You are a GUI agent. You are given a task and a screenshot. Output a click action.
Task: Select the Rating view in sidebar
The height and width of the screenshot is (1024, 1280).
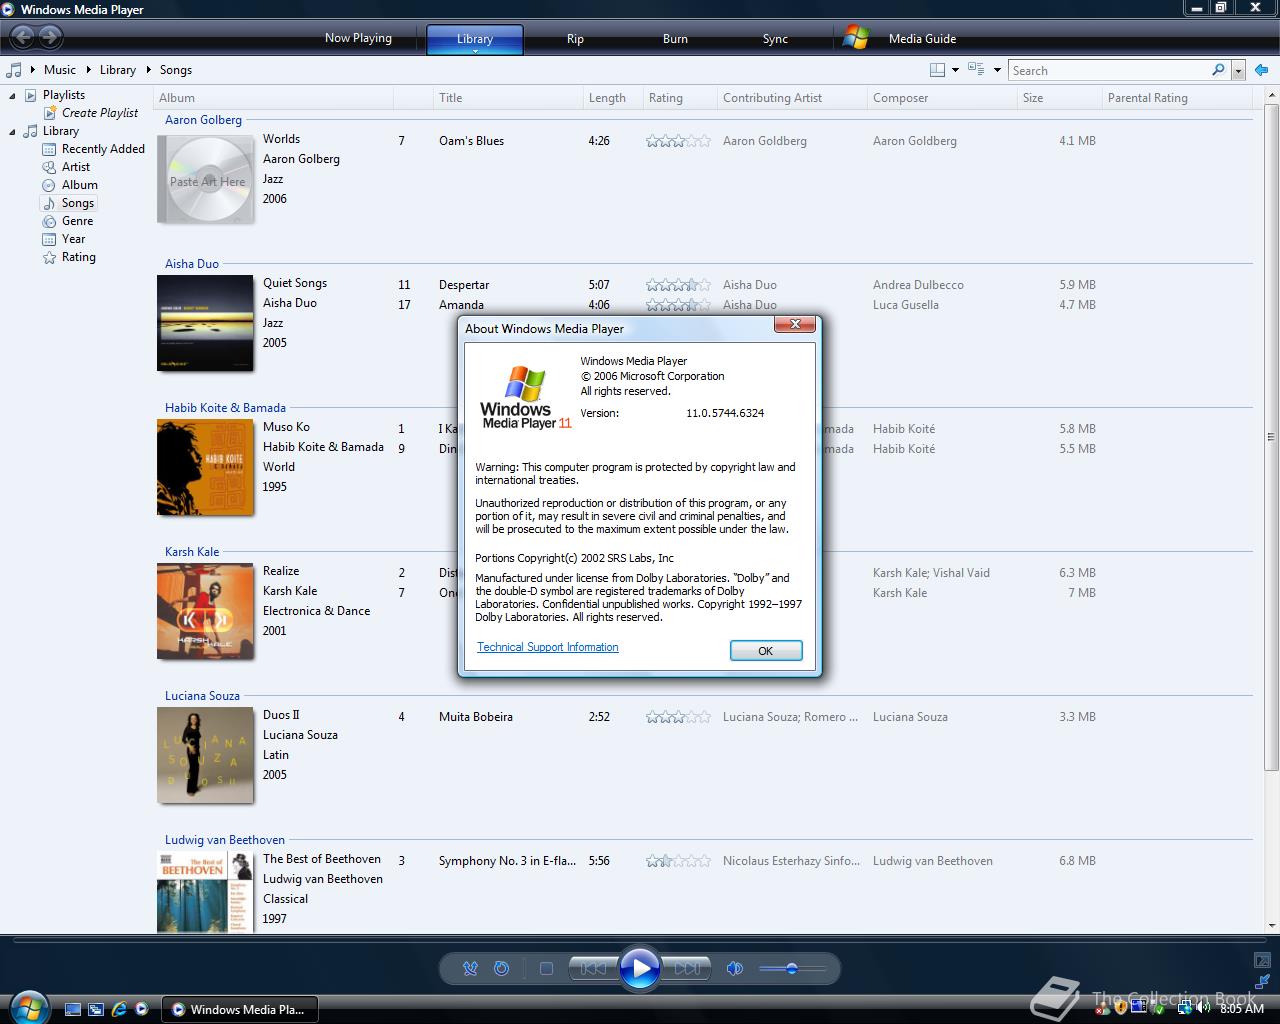(79, 257)
